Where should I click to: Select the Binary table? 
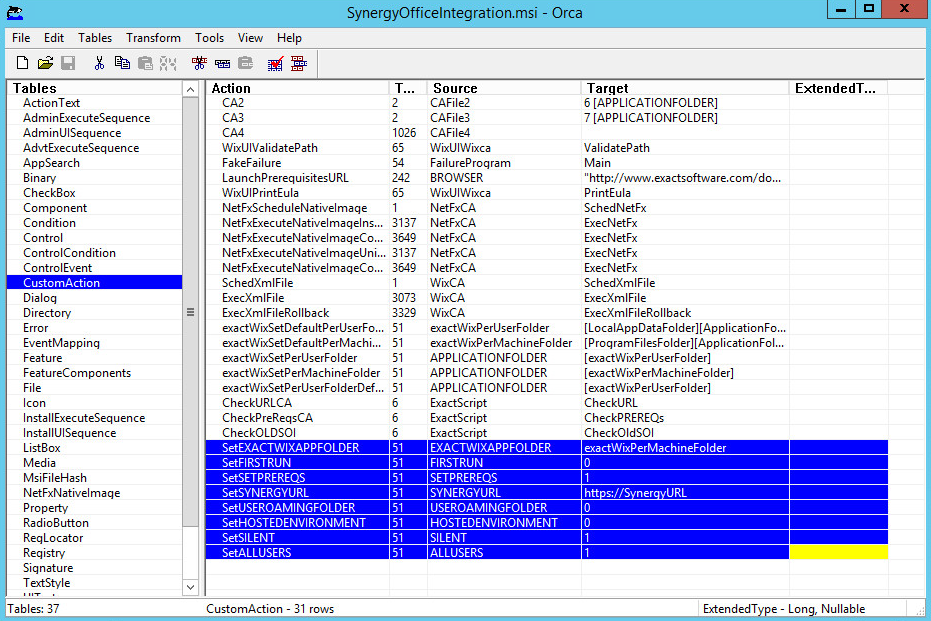[x=39, y=178]
